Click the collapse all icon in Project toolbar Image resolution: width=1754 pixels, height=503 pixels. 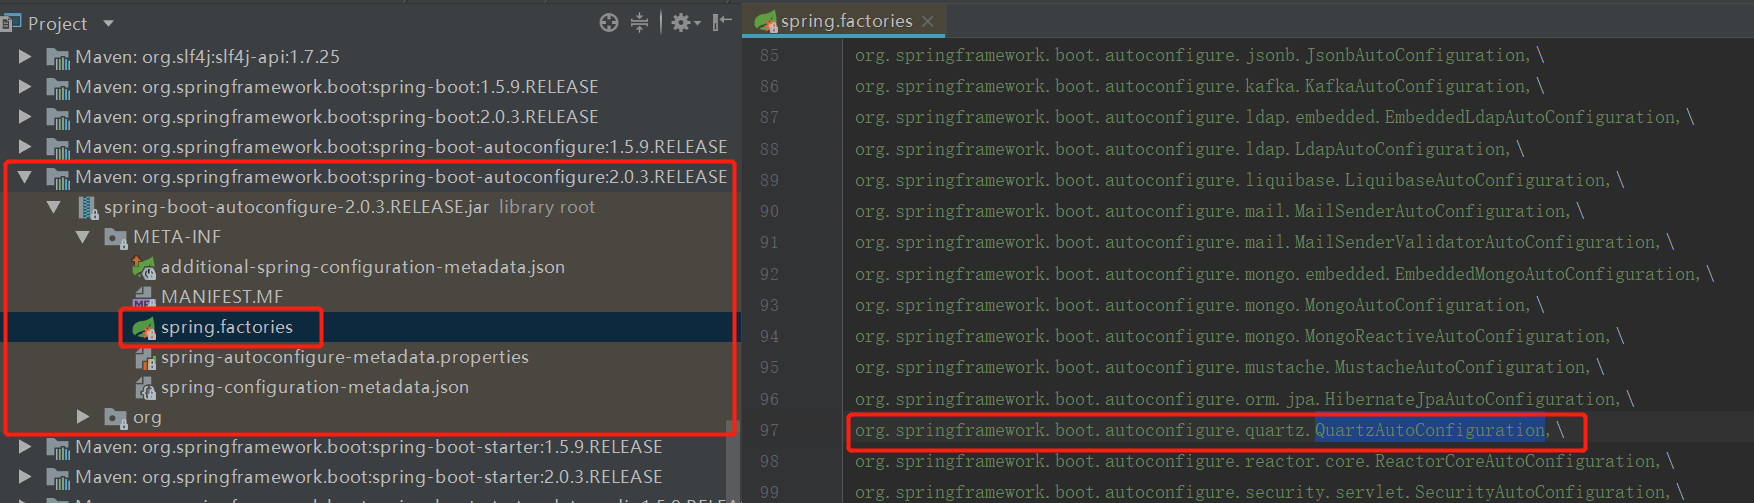(x=640, y=22)
